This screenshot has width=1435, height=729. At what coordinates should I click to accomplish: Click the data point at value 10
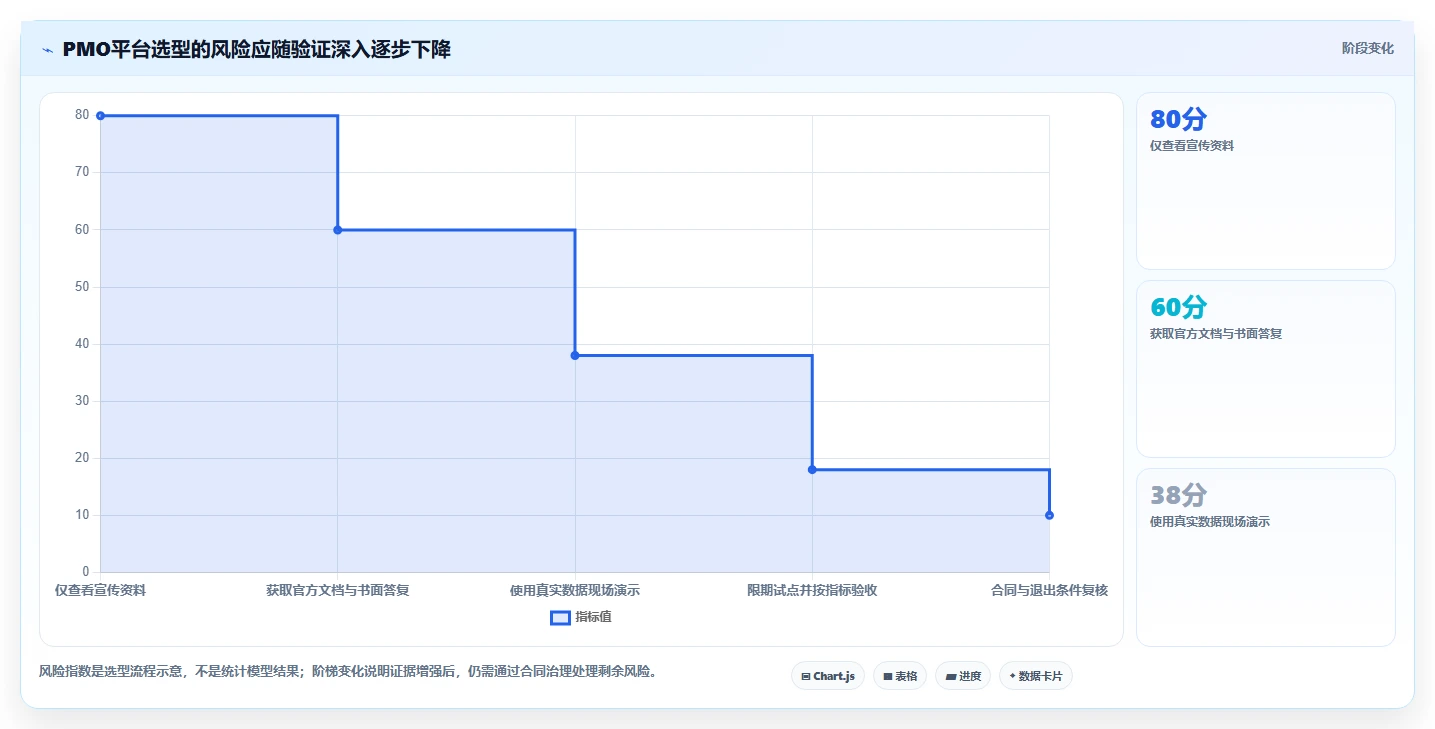(1049, 515)
